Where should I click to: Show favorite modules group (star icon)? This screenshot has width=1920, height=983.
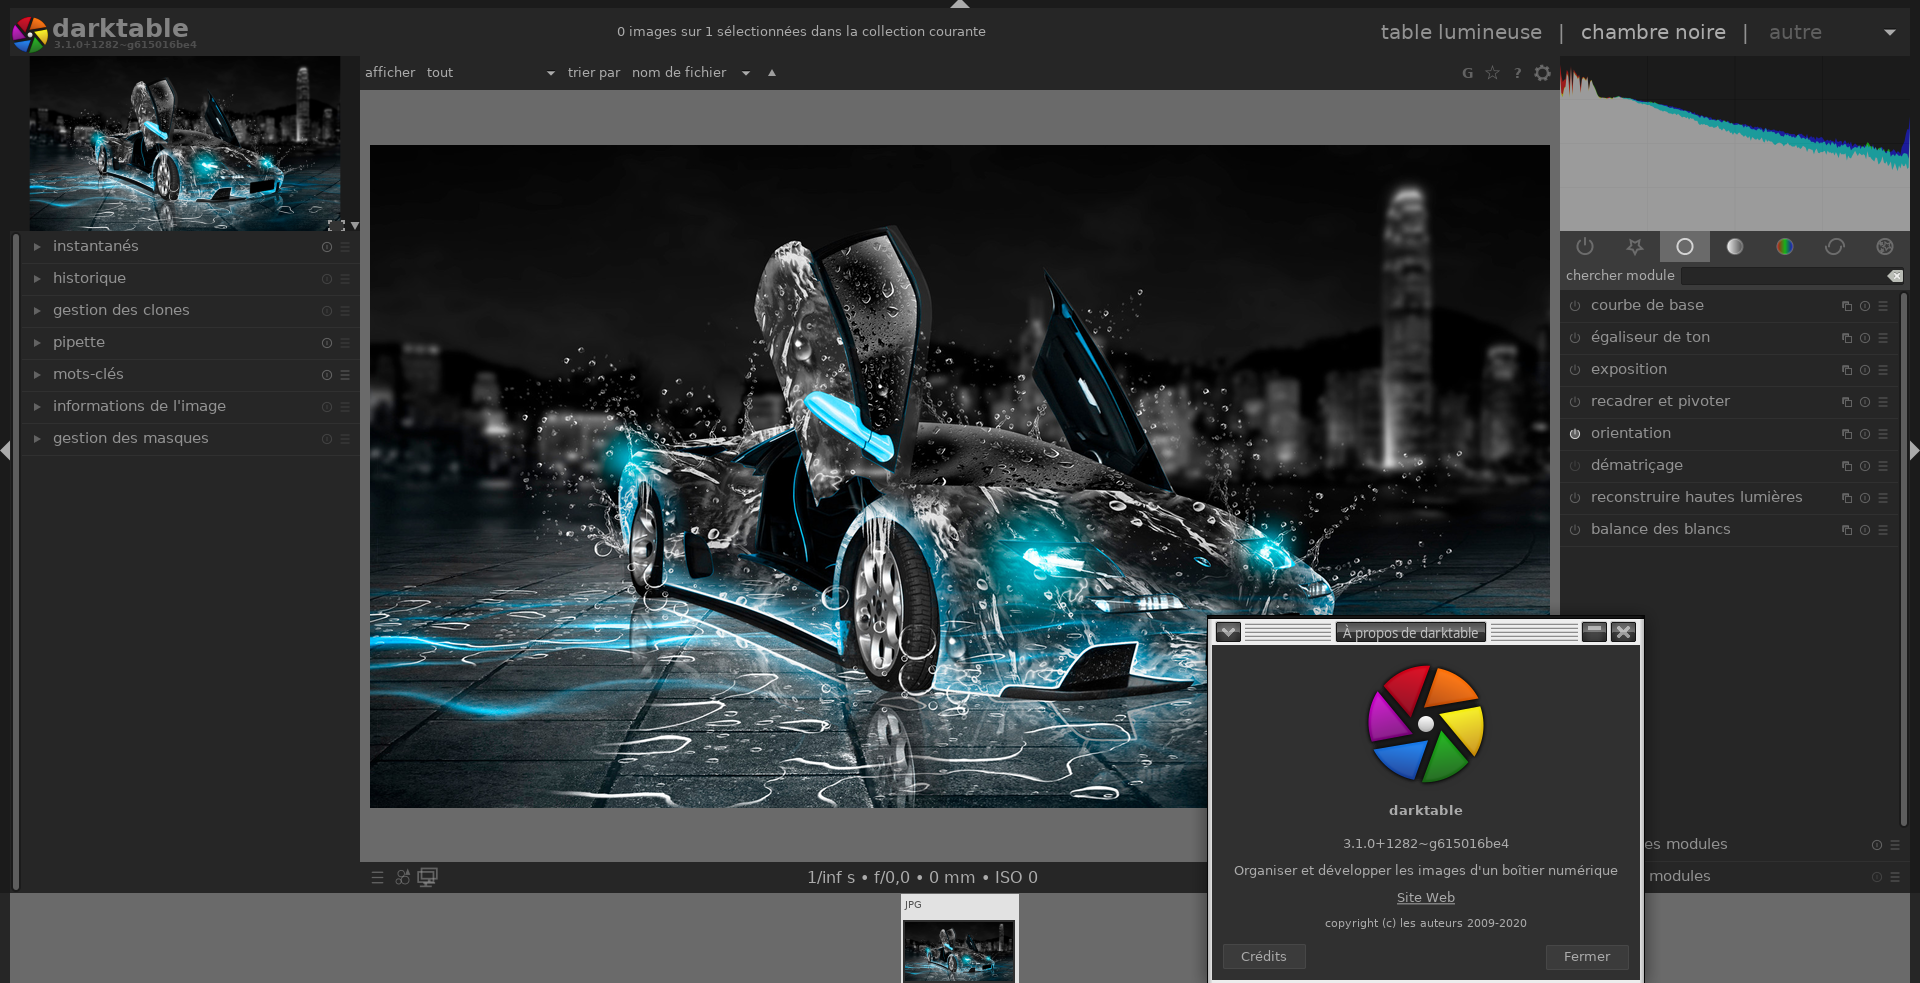click(1635, 246)
